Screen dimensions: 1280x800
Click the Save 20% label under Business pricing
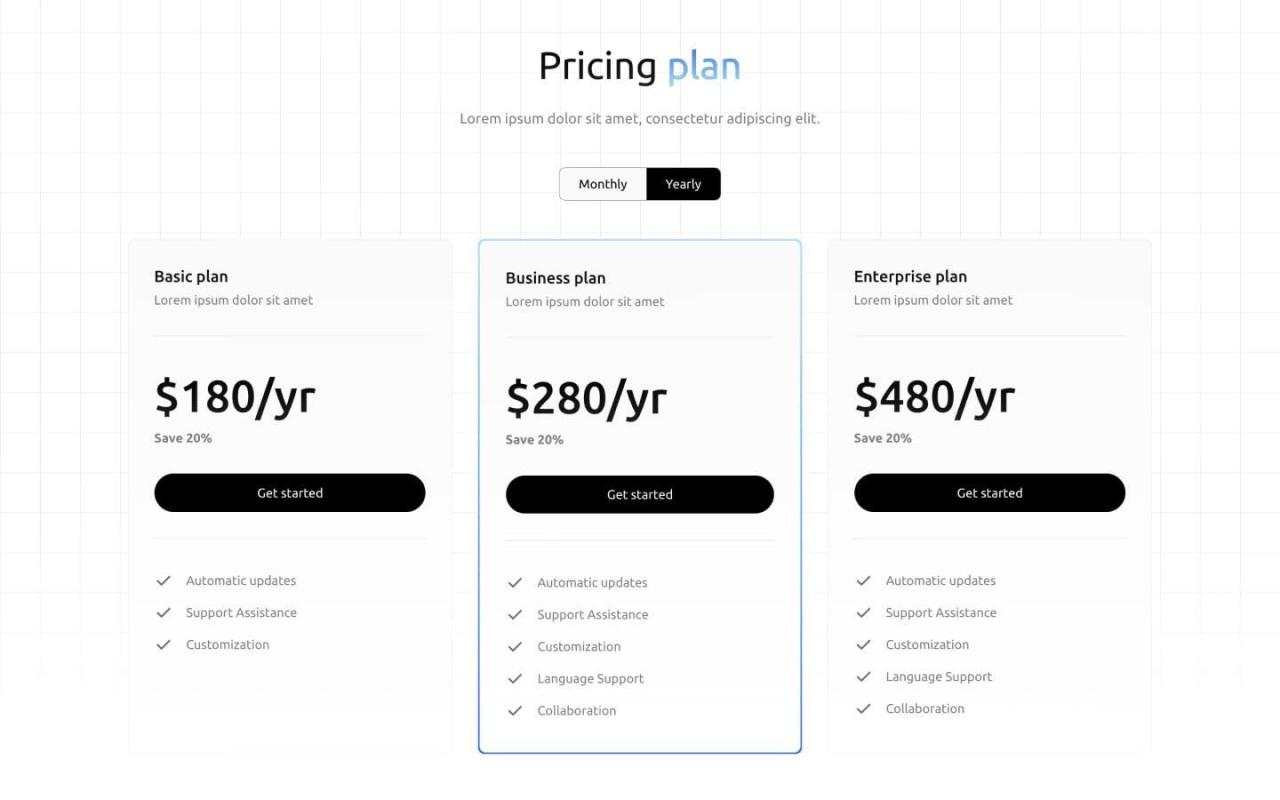point(534,439)
